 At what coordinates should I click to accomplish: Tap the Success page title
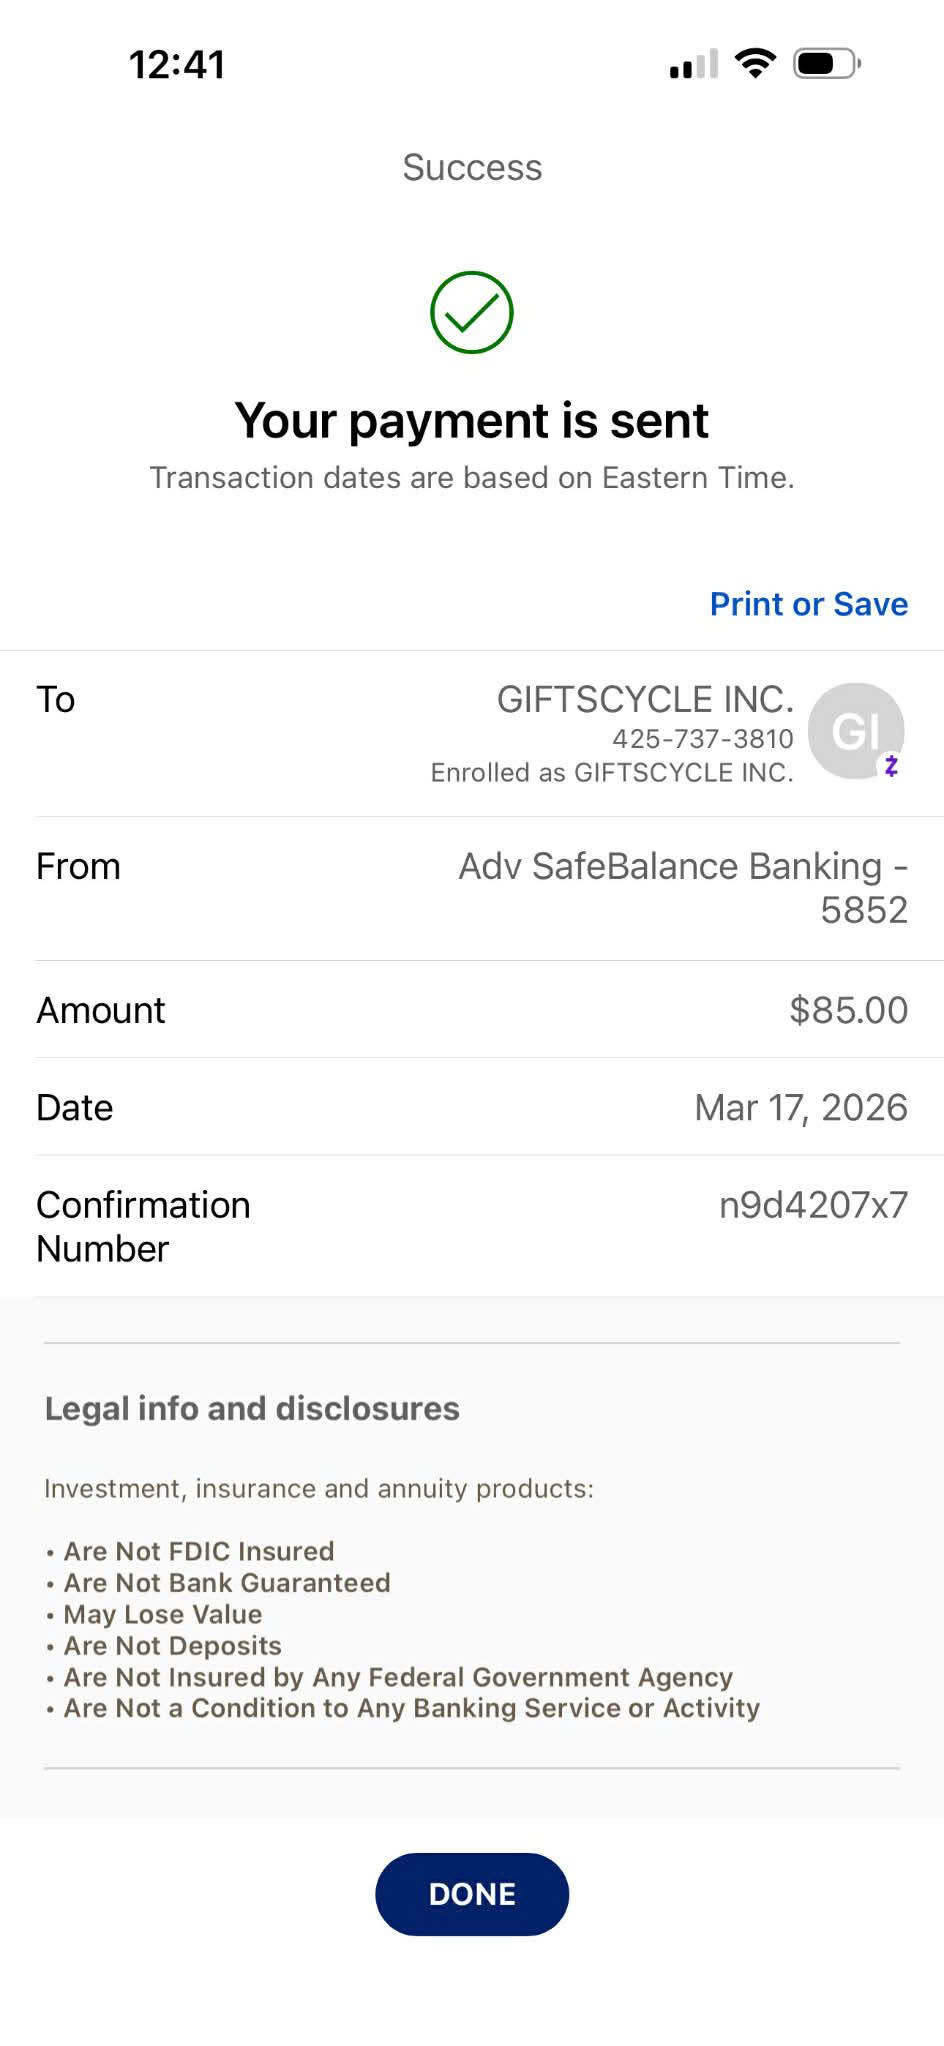(x=472, y=167)
